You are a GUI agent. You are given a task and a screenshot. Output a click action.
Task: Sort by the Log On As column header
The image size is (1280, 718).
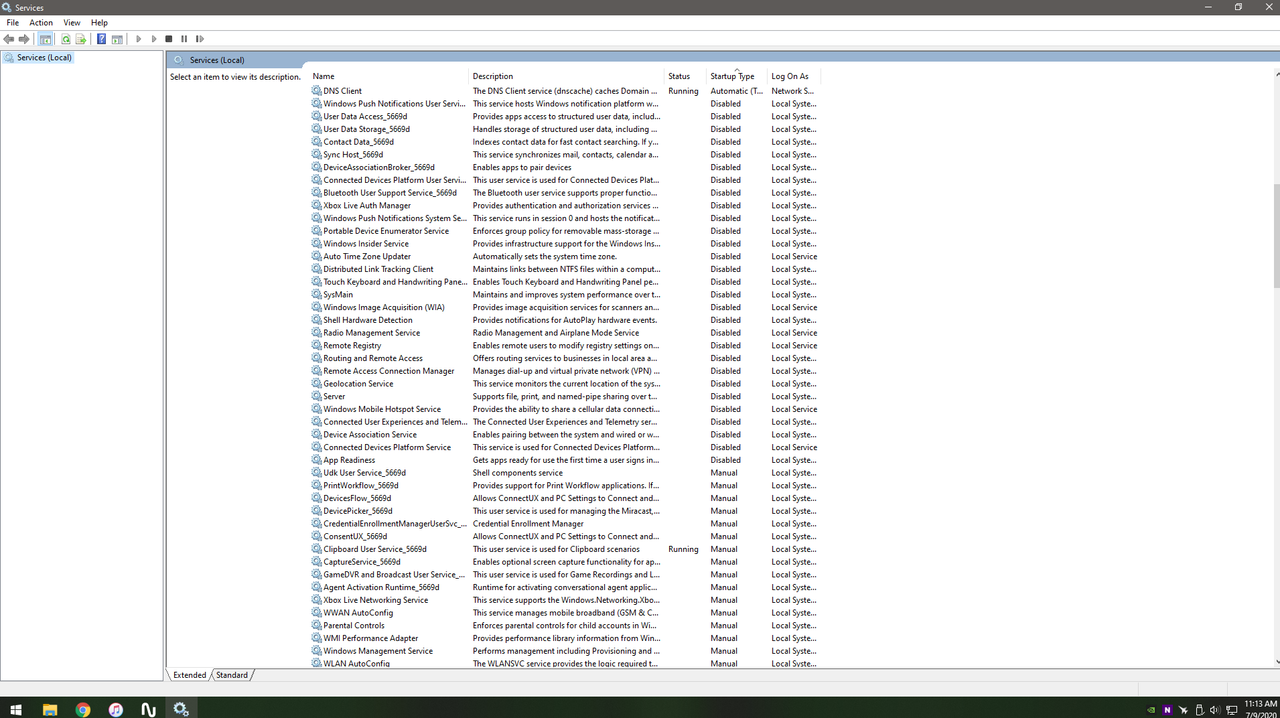coord(793,76)
